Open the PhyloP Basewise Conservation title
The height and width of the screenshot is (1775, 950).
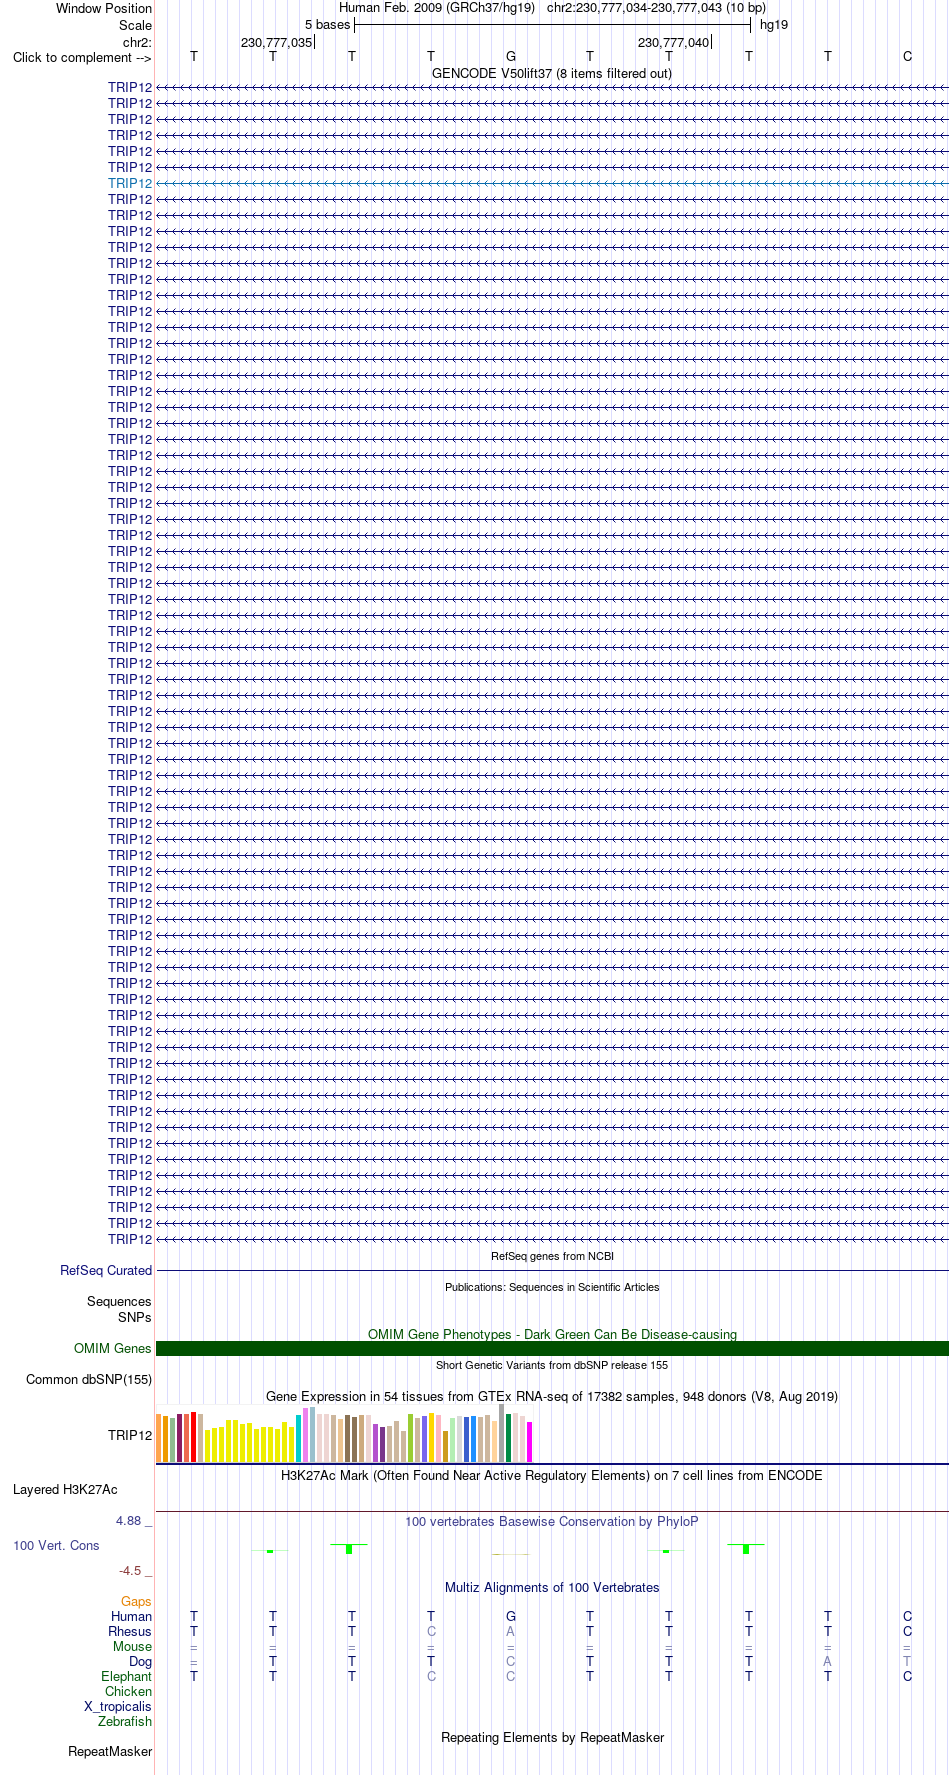(x=552, y=1521)
